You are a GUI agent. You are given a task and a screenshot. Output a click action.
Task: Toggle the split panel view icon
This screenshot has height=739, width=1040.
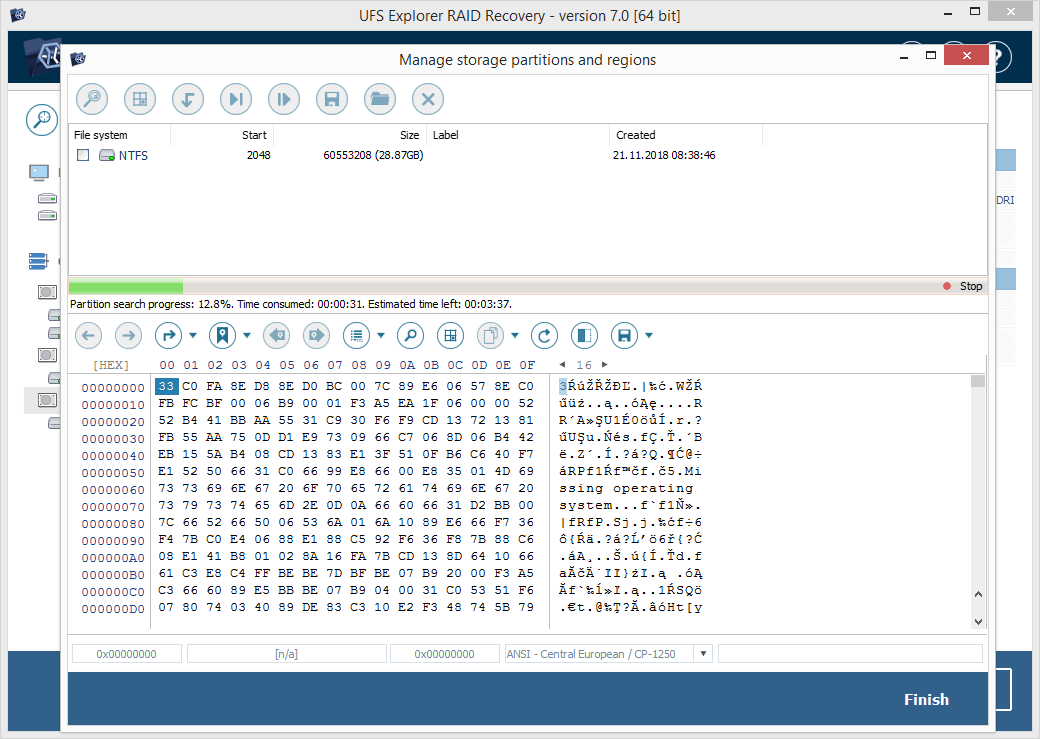[584, 336]
